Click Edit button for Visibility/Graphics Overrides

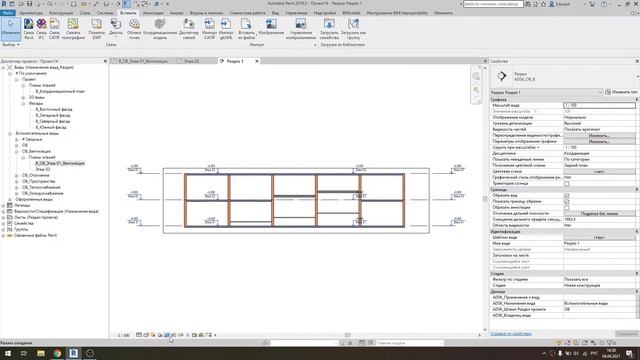coord(599,136)
